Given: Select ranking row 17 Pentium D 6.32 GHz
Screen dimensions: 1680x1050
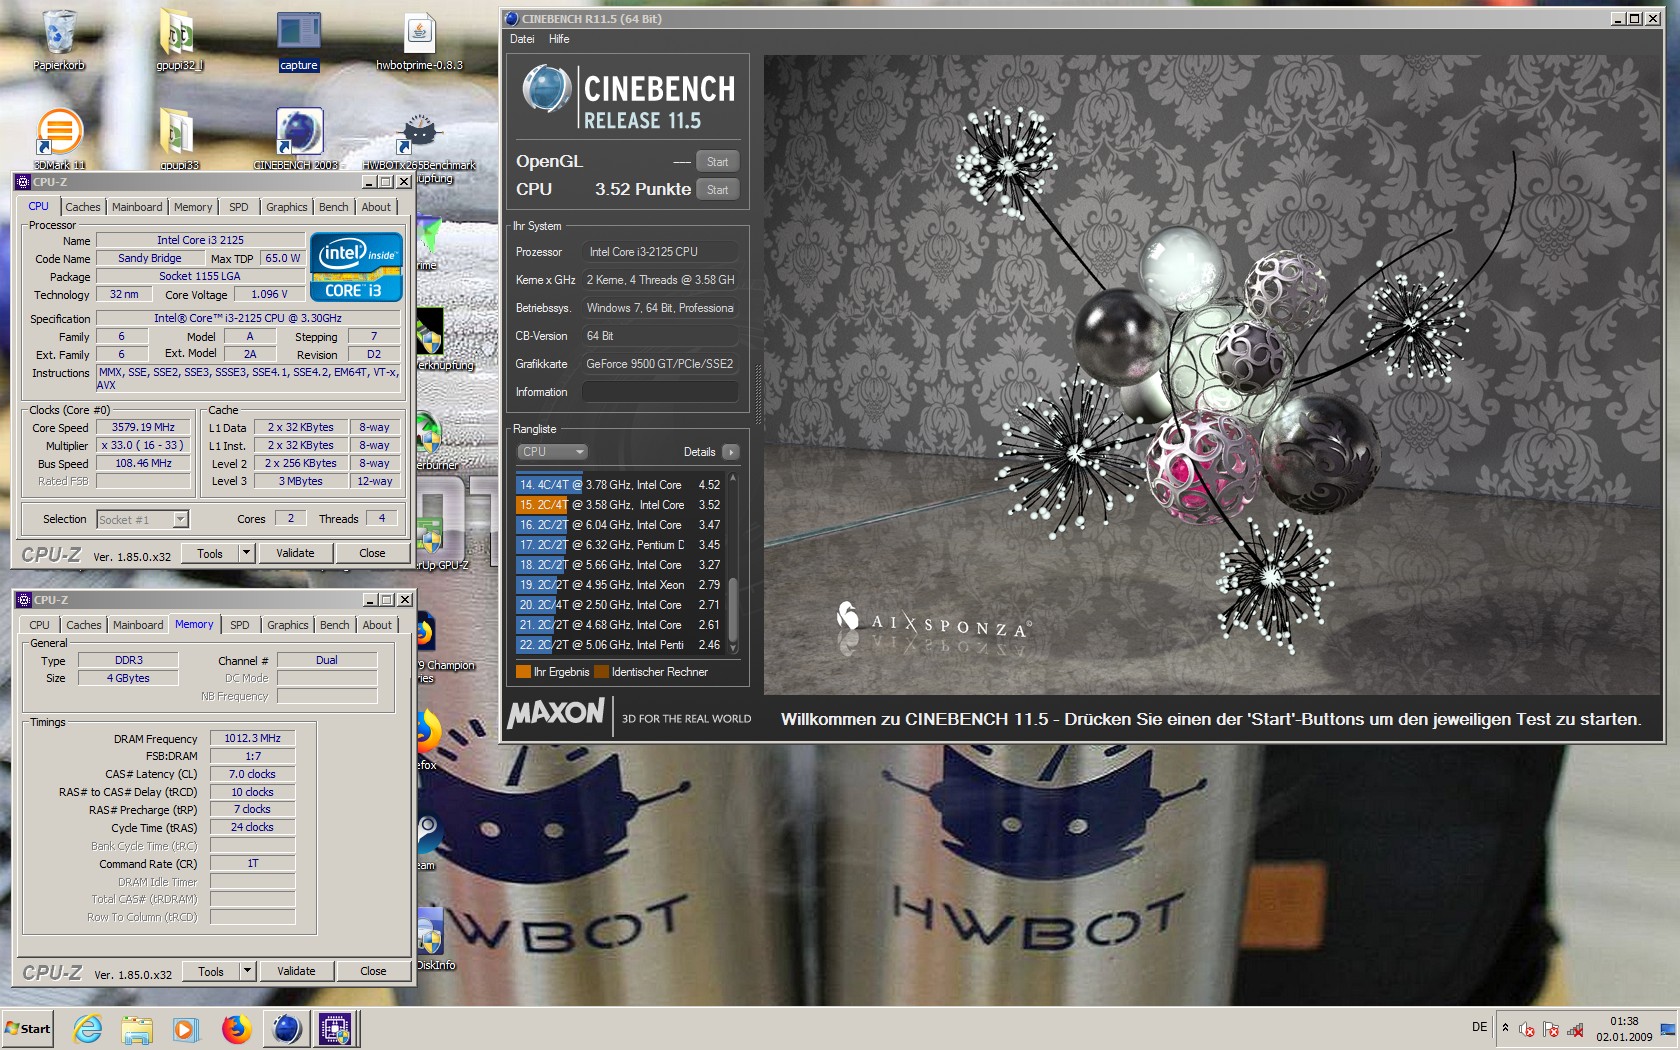Looking at the screenshot, I should point(620,545).
